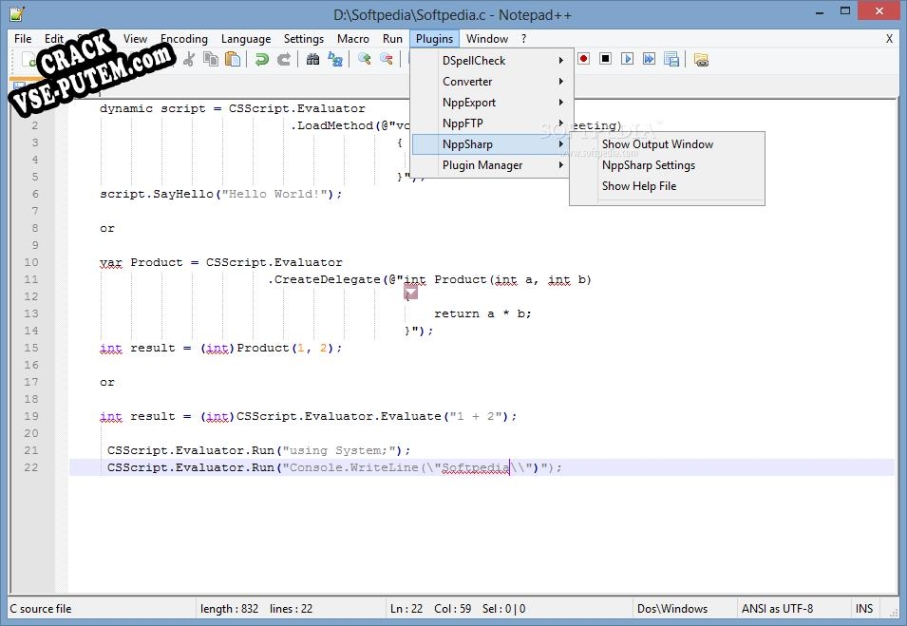Image resolution: width=907 pixels, height=626 pixels.
Task: Click 'length : 832' in the status bar
Action: click(x=229, y=609)
